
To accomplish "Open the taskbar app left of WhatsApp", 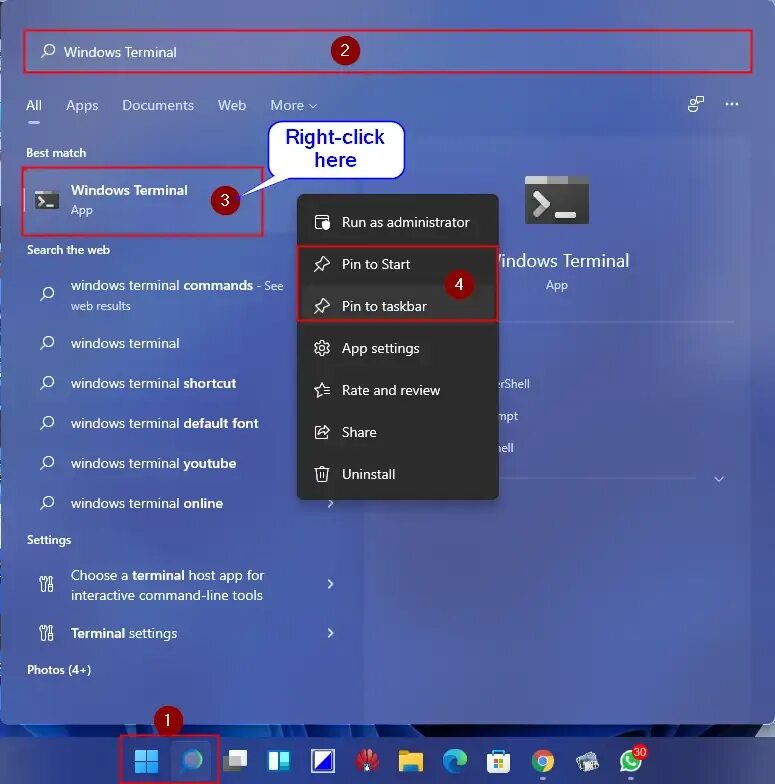I will click(587, 762).
